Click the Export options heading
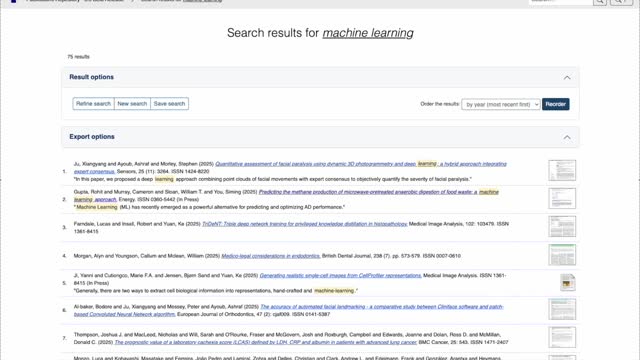Screen dimensions: 640x360 click(x=92, y=137)
